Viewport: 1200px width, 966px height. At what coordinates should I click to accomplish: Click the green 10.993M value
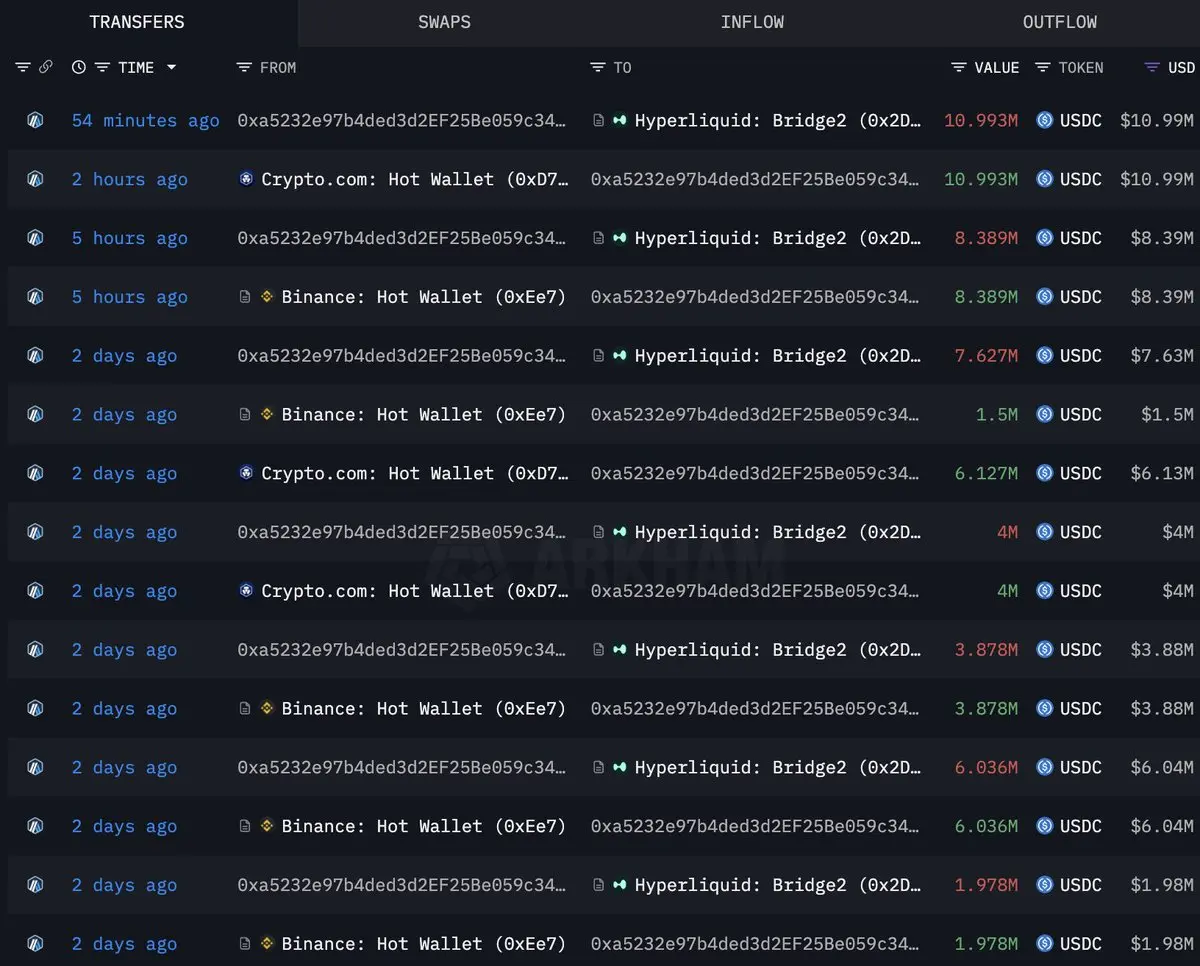click(x=981, y=179)
